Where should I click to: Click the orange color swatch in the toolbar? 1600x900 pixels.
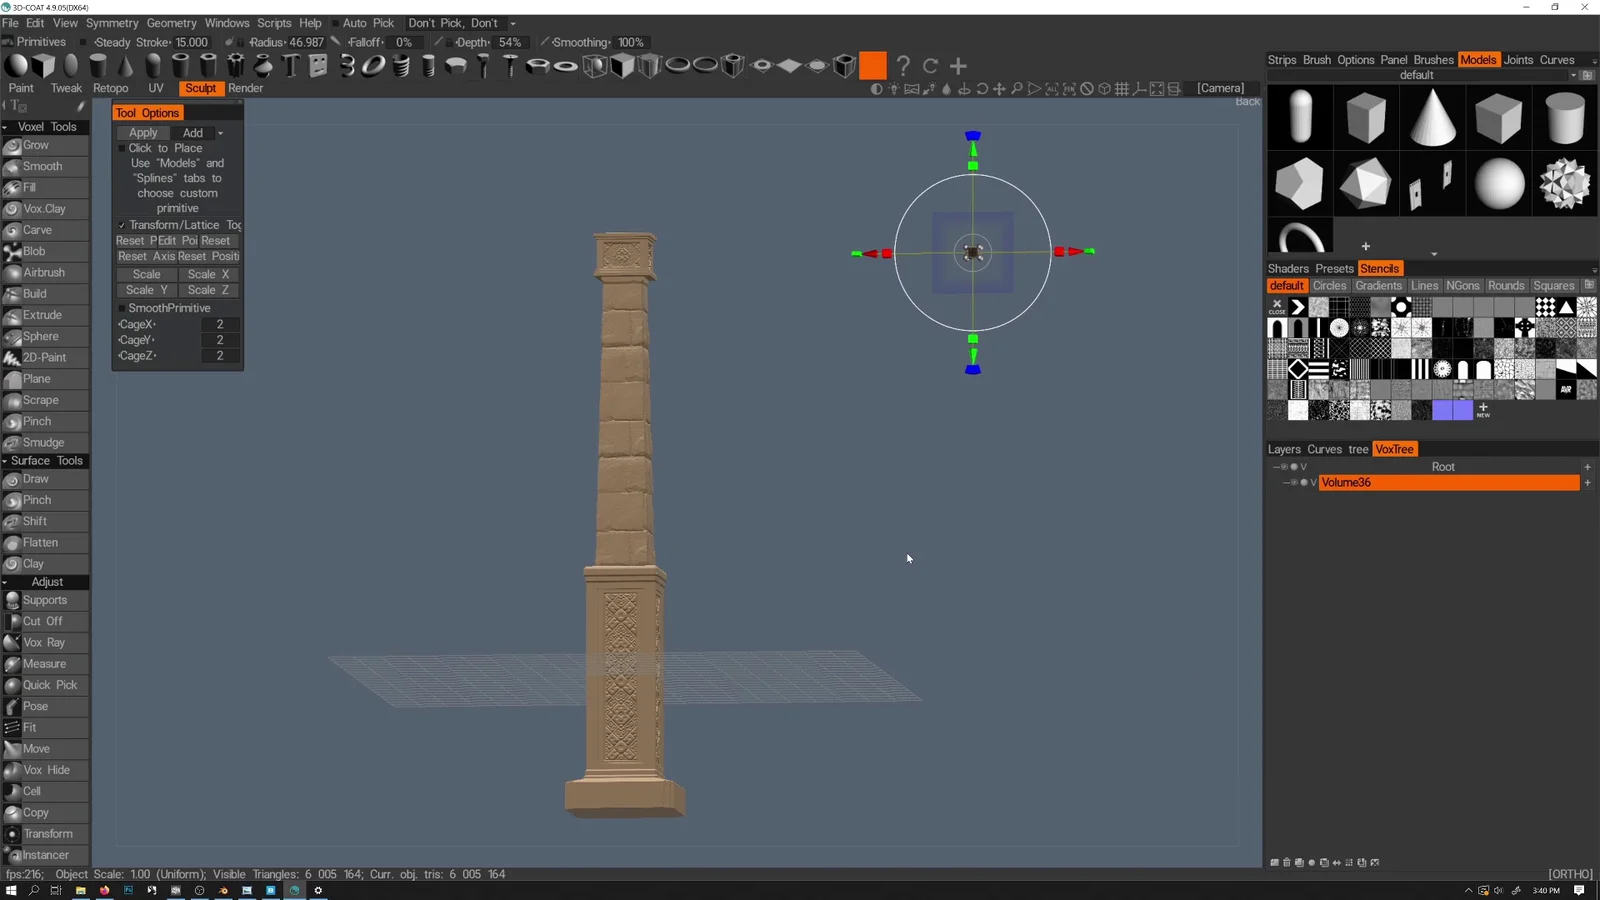coord(872,66)
